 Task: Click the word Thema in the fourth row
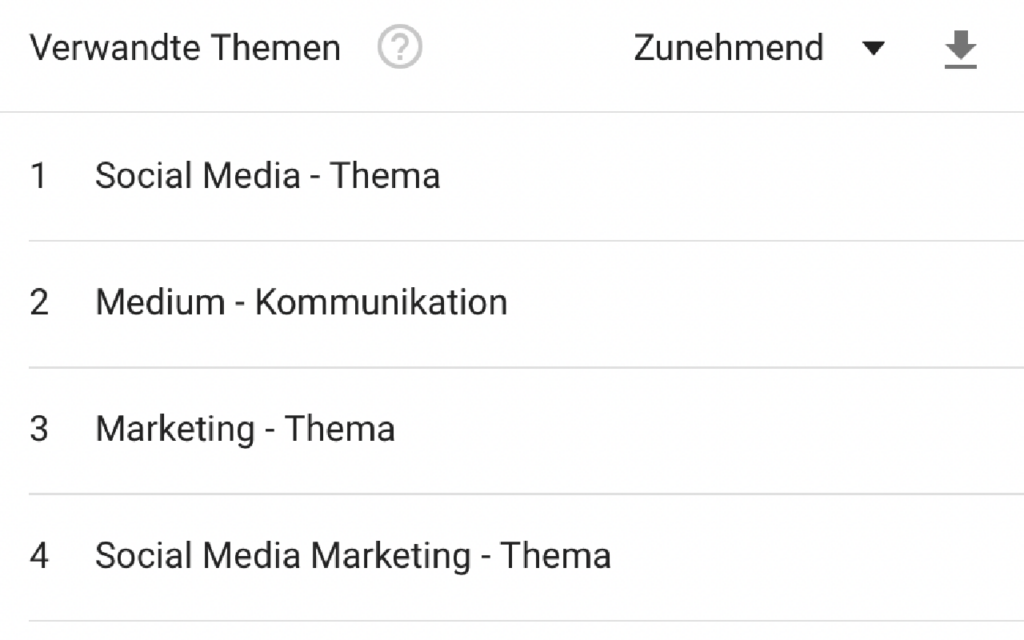click(x=556, y=556)
